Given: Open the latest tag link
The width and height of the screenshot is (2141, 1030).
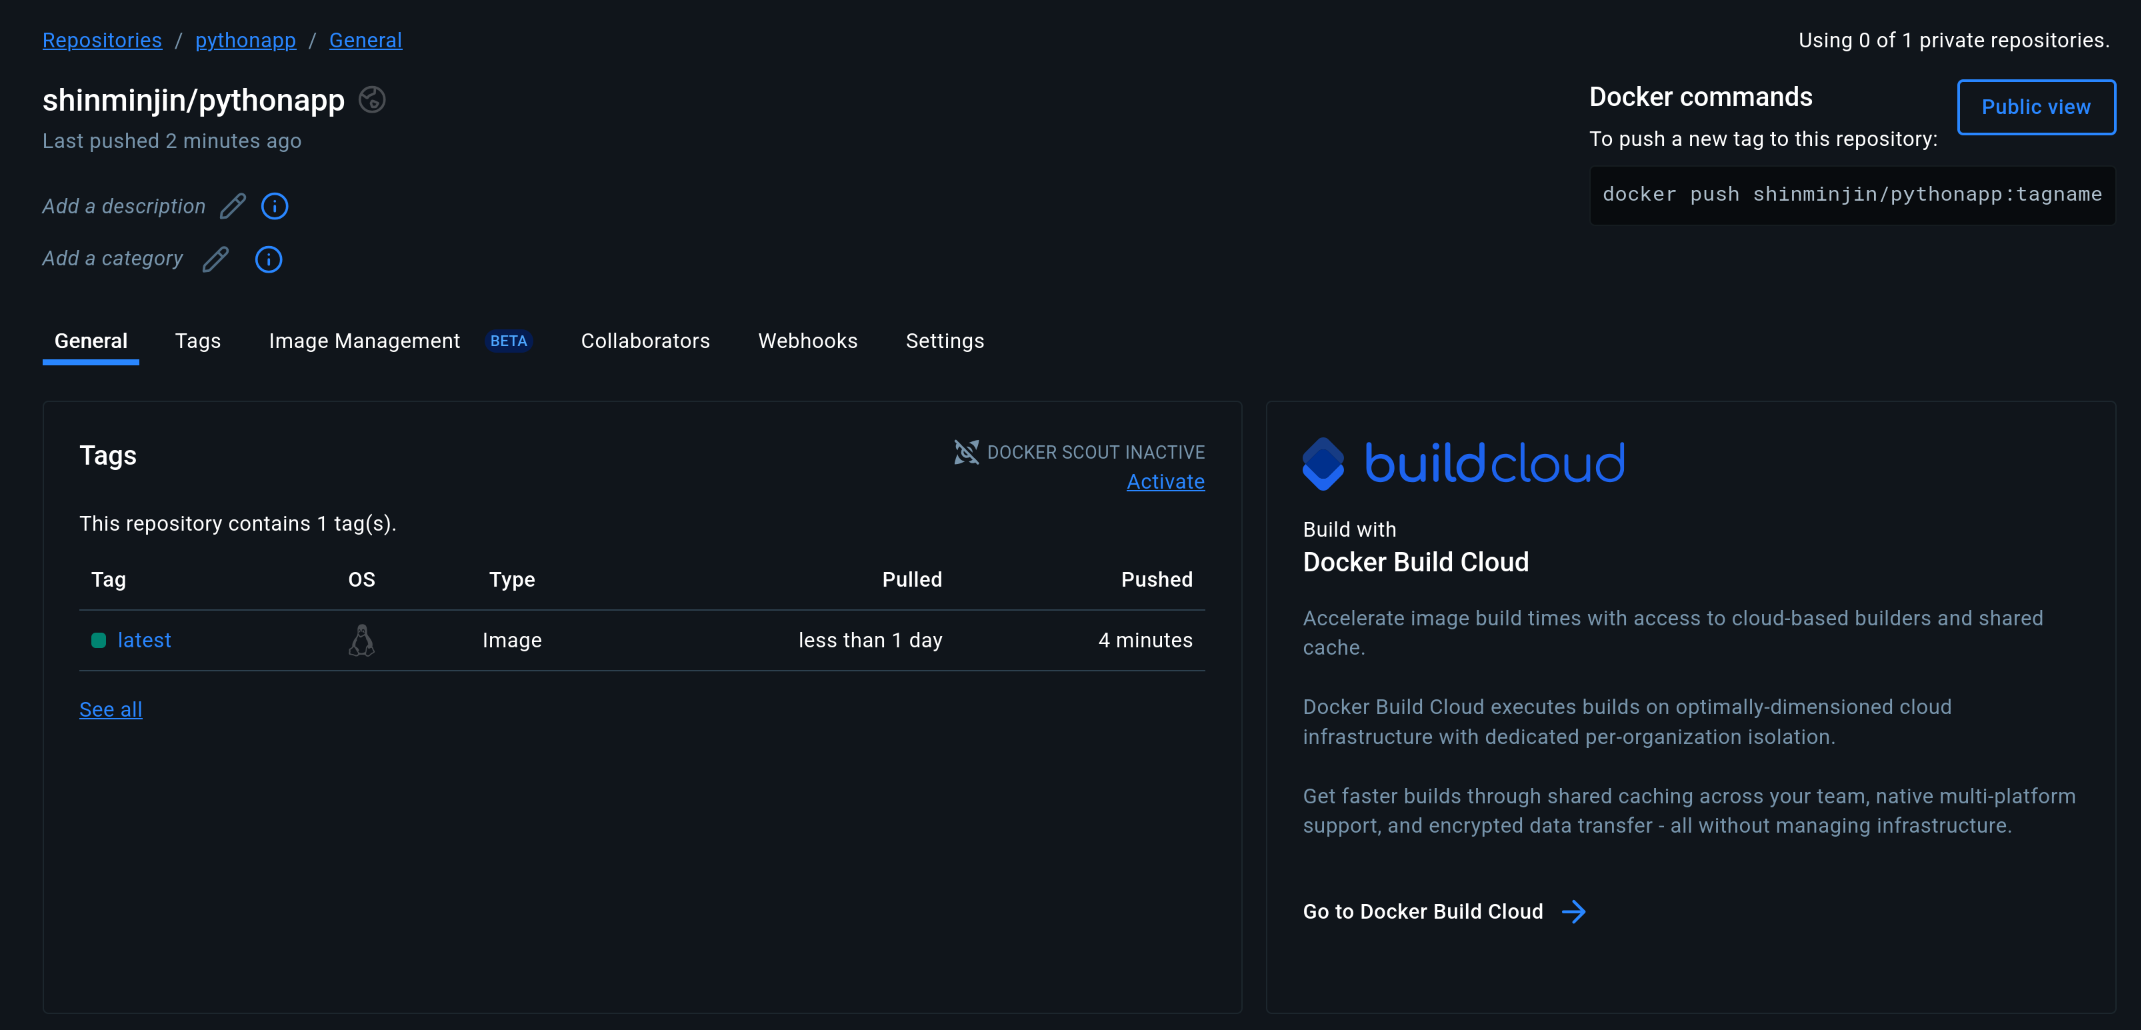Looking at the screenshot, I should (x=145, y=640).
